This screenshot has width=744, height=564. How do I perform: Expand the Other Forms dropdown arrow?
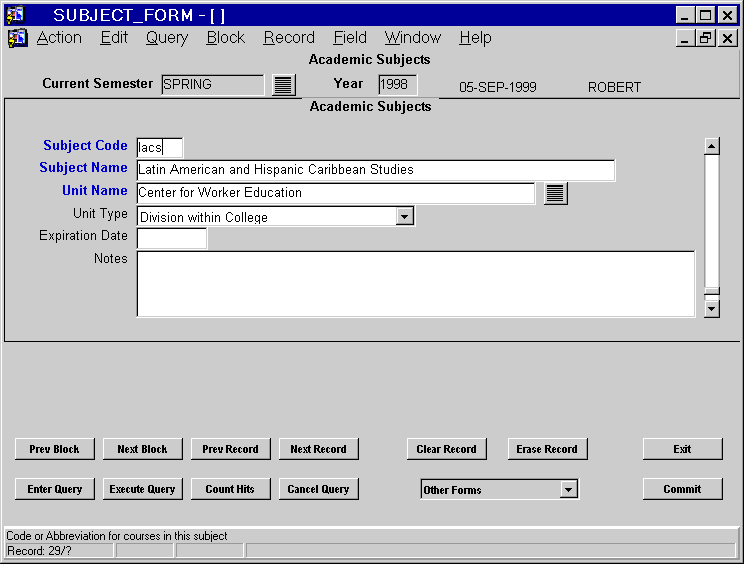(x=568, y=489)
